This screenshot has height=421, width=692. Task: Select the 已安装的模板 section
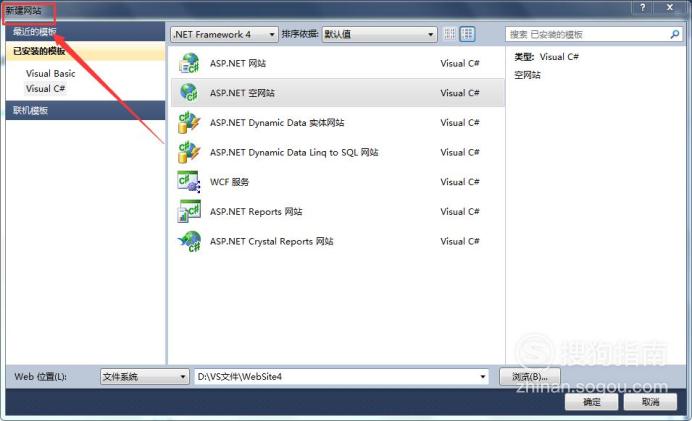click(x=85, y=51)
